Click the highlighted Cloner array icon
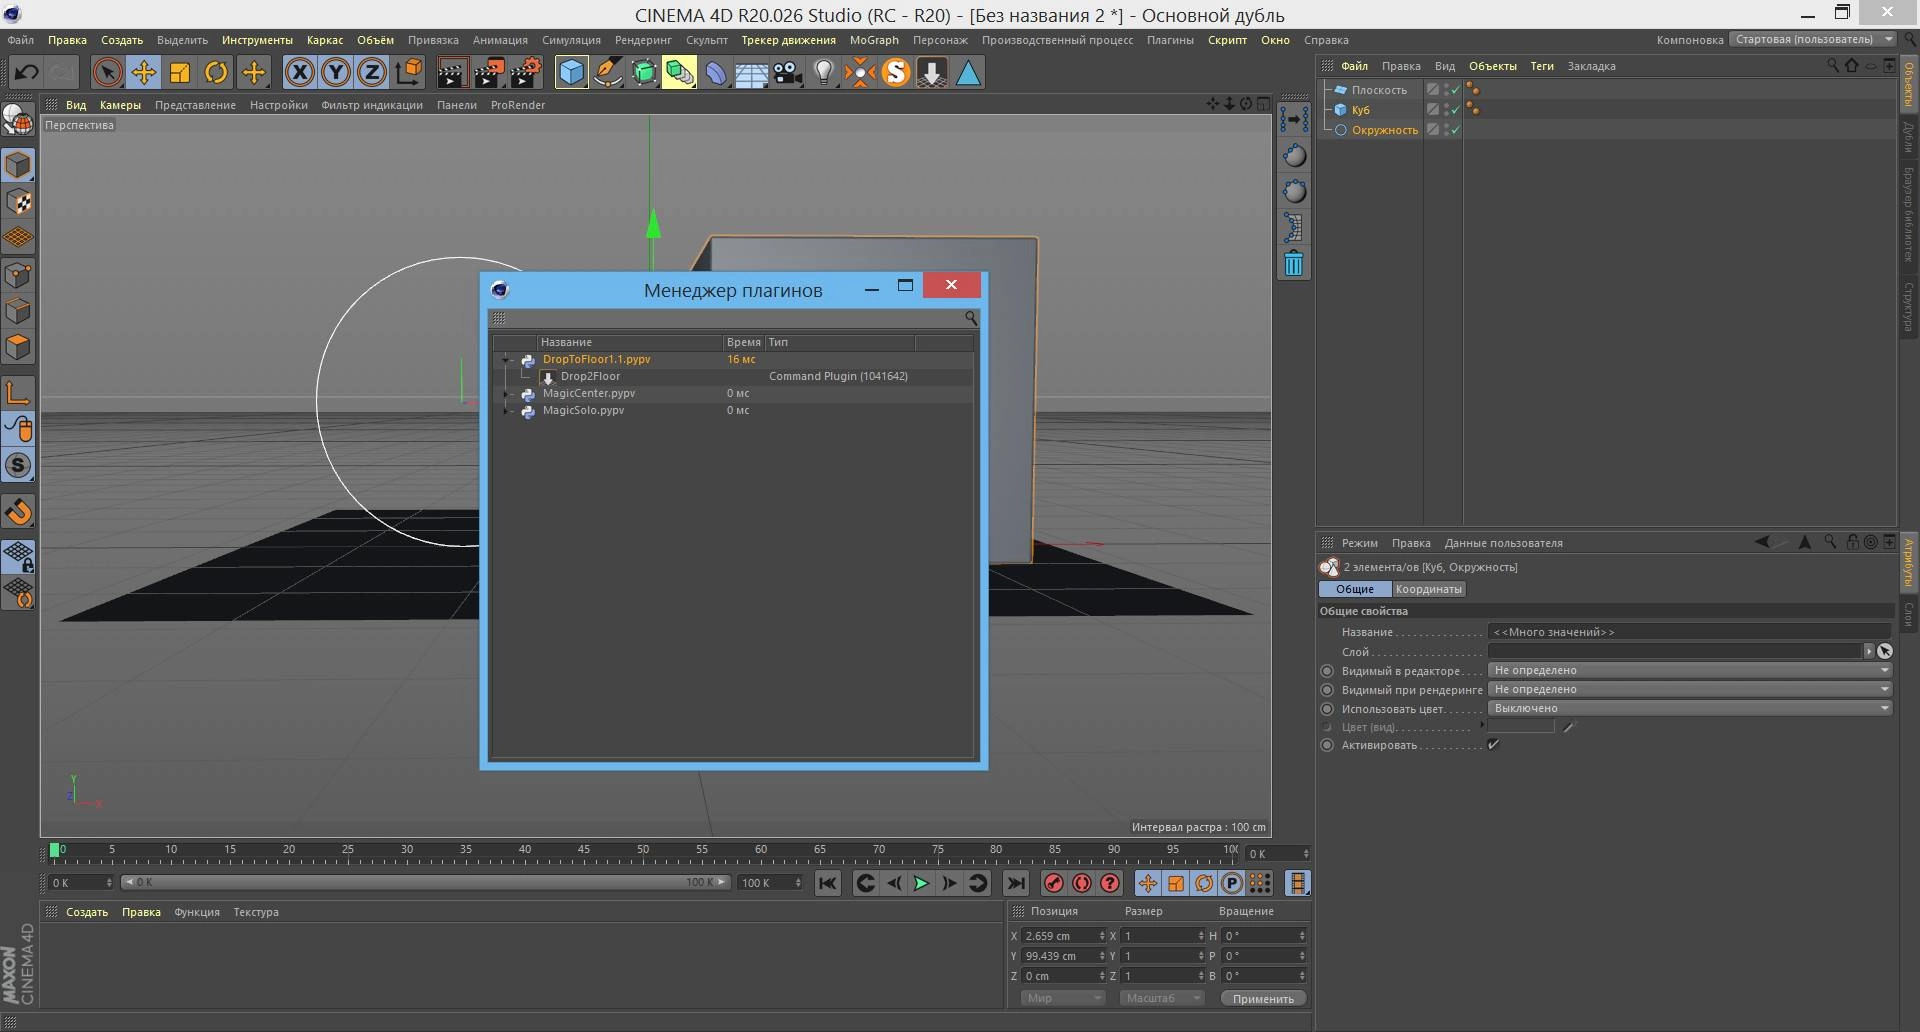 680,72
